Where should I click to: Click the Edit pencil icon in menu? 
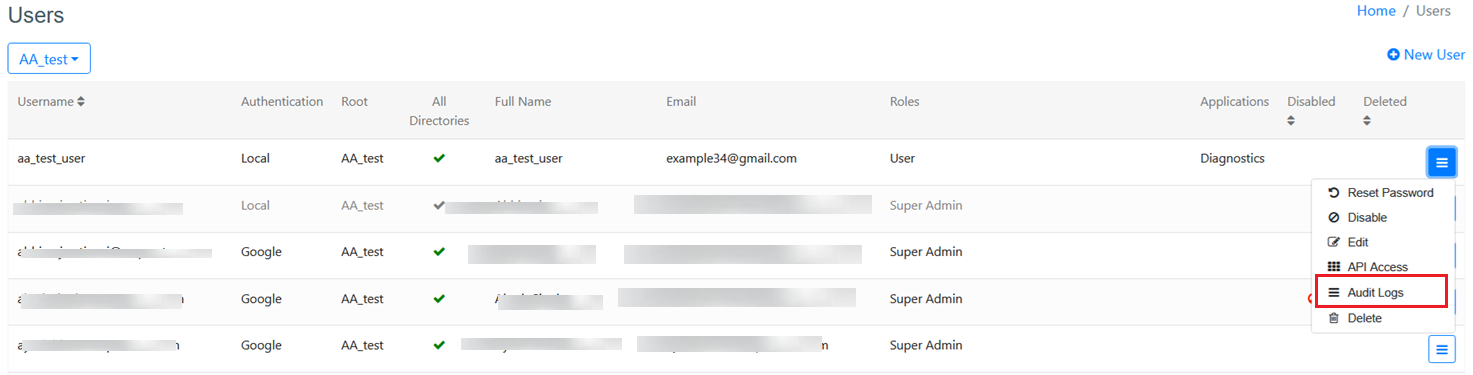tap(1333, 242)
